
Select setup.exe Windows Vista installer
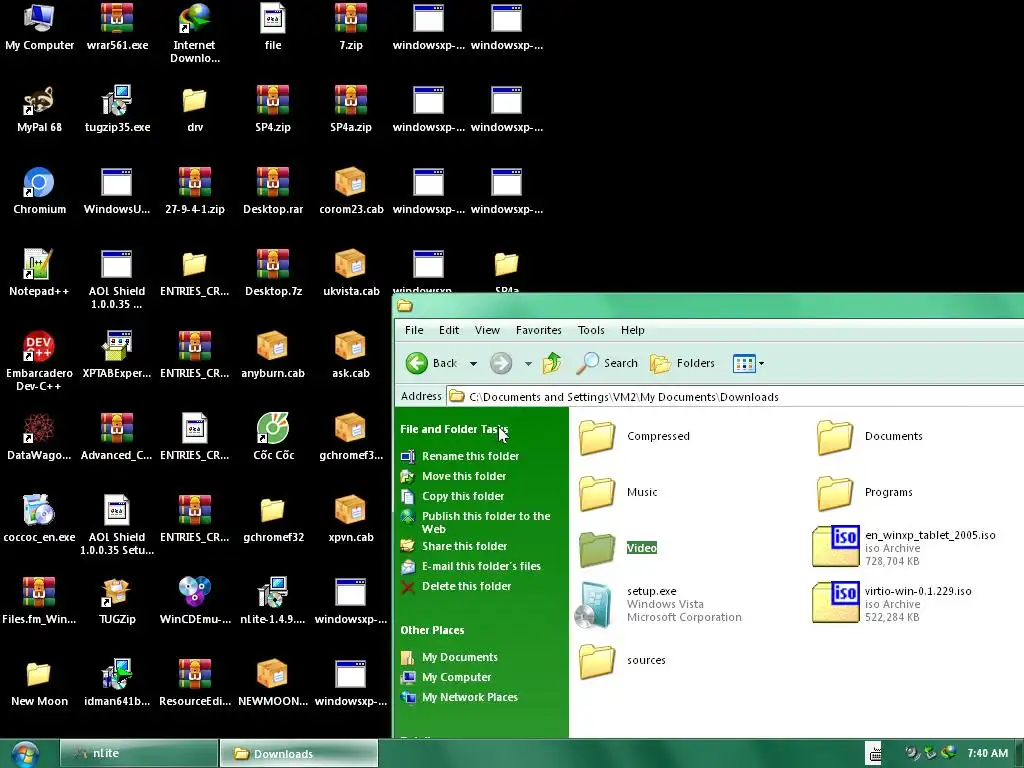pyautogui.click(x=658, y=604)
